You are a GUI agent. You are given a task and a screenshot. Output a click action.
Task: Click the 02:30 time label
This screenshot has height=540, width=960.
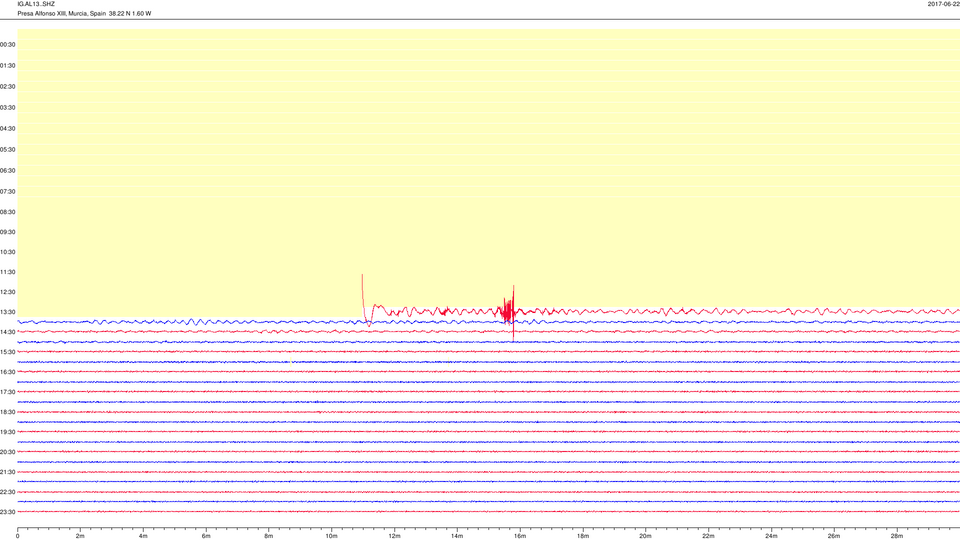pyautogui.click(x=8, y=86)
